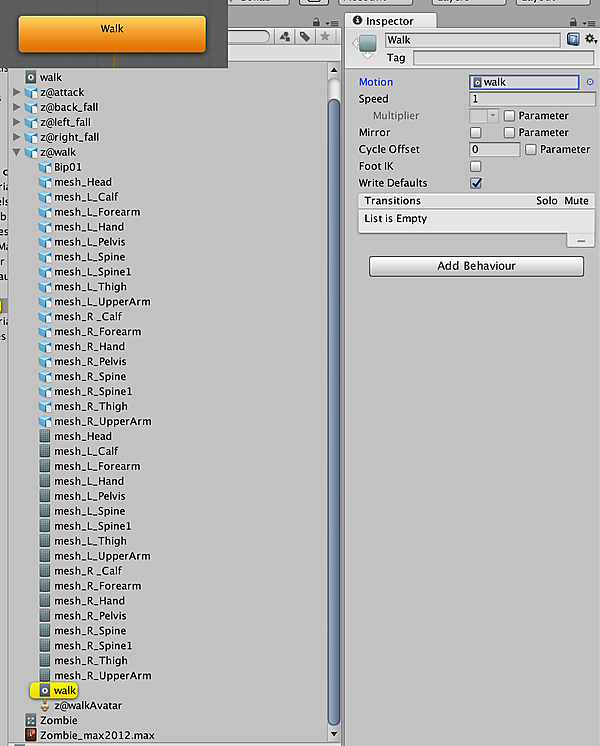Select the highlighted walk clip under z@walk

[x=54, y=690]
